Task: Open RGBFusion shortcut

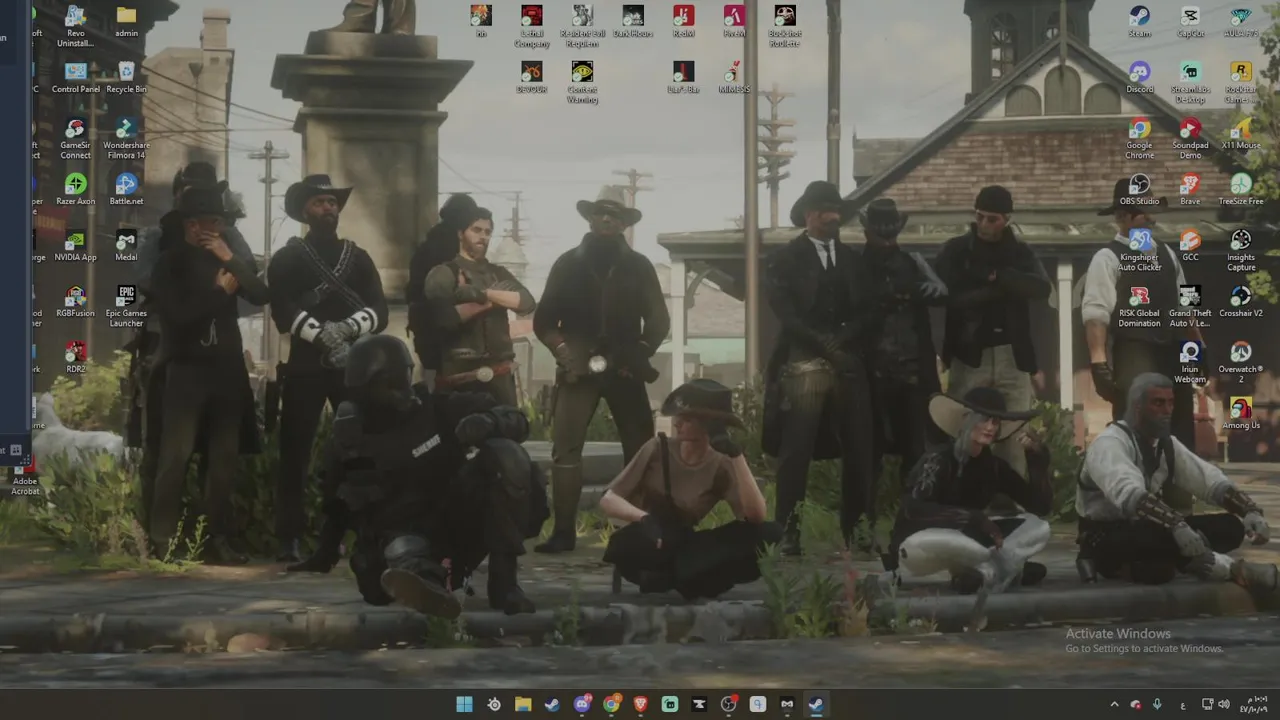Action: point(75,302)
